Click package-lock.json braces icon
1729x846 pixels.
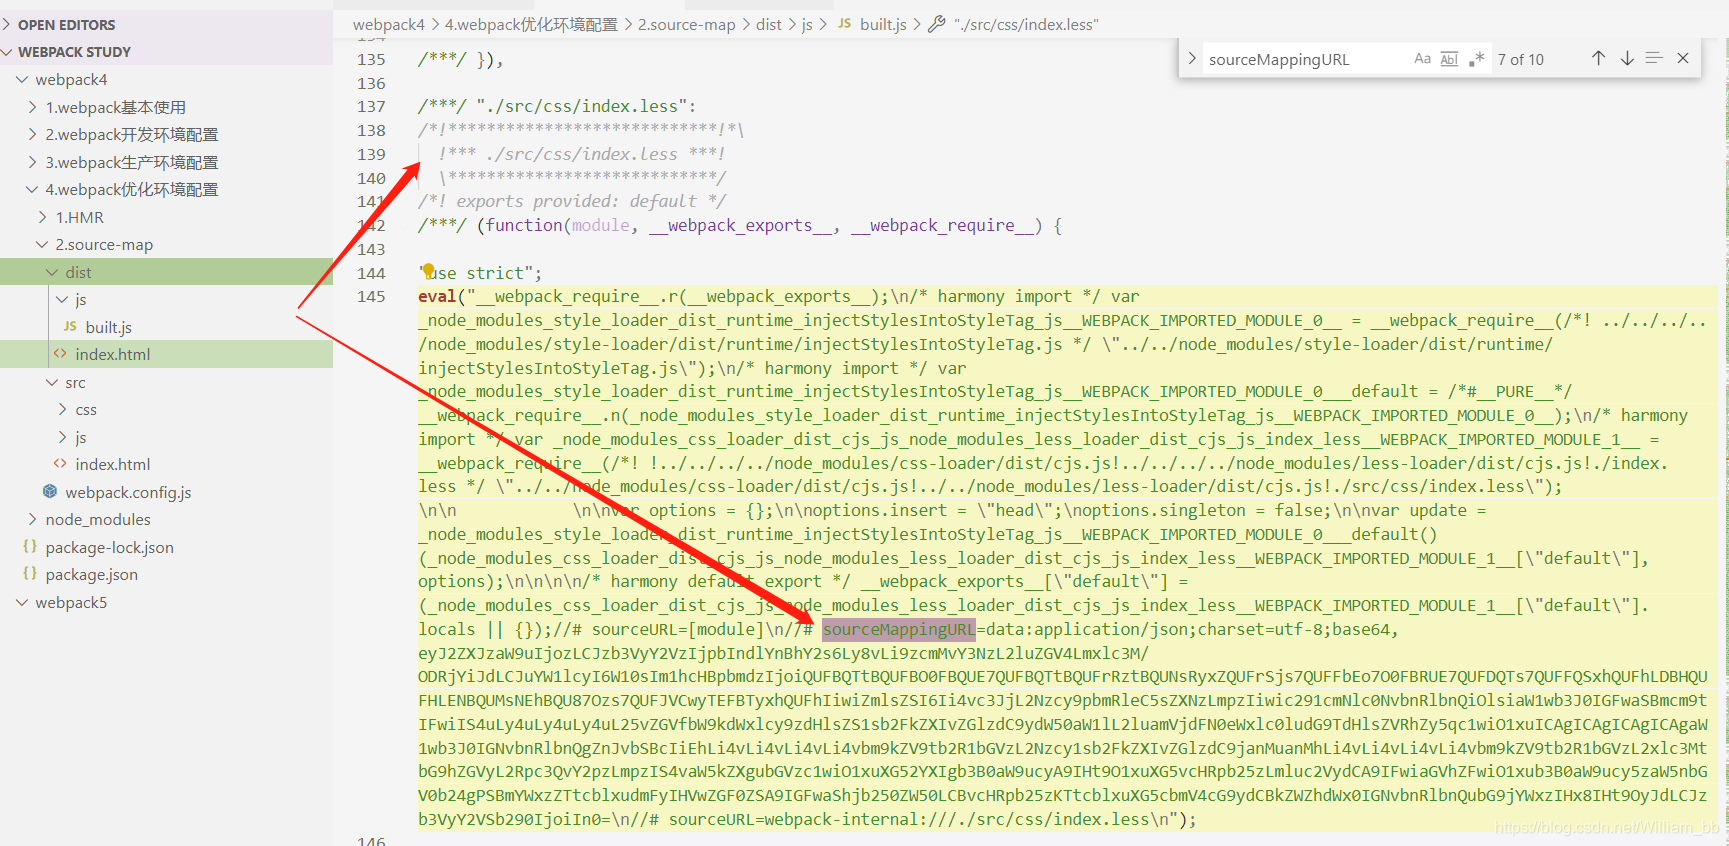[x=30, y=547]
